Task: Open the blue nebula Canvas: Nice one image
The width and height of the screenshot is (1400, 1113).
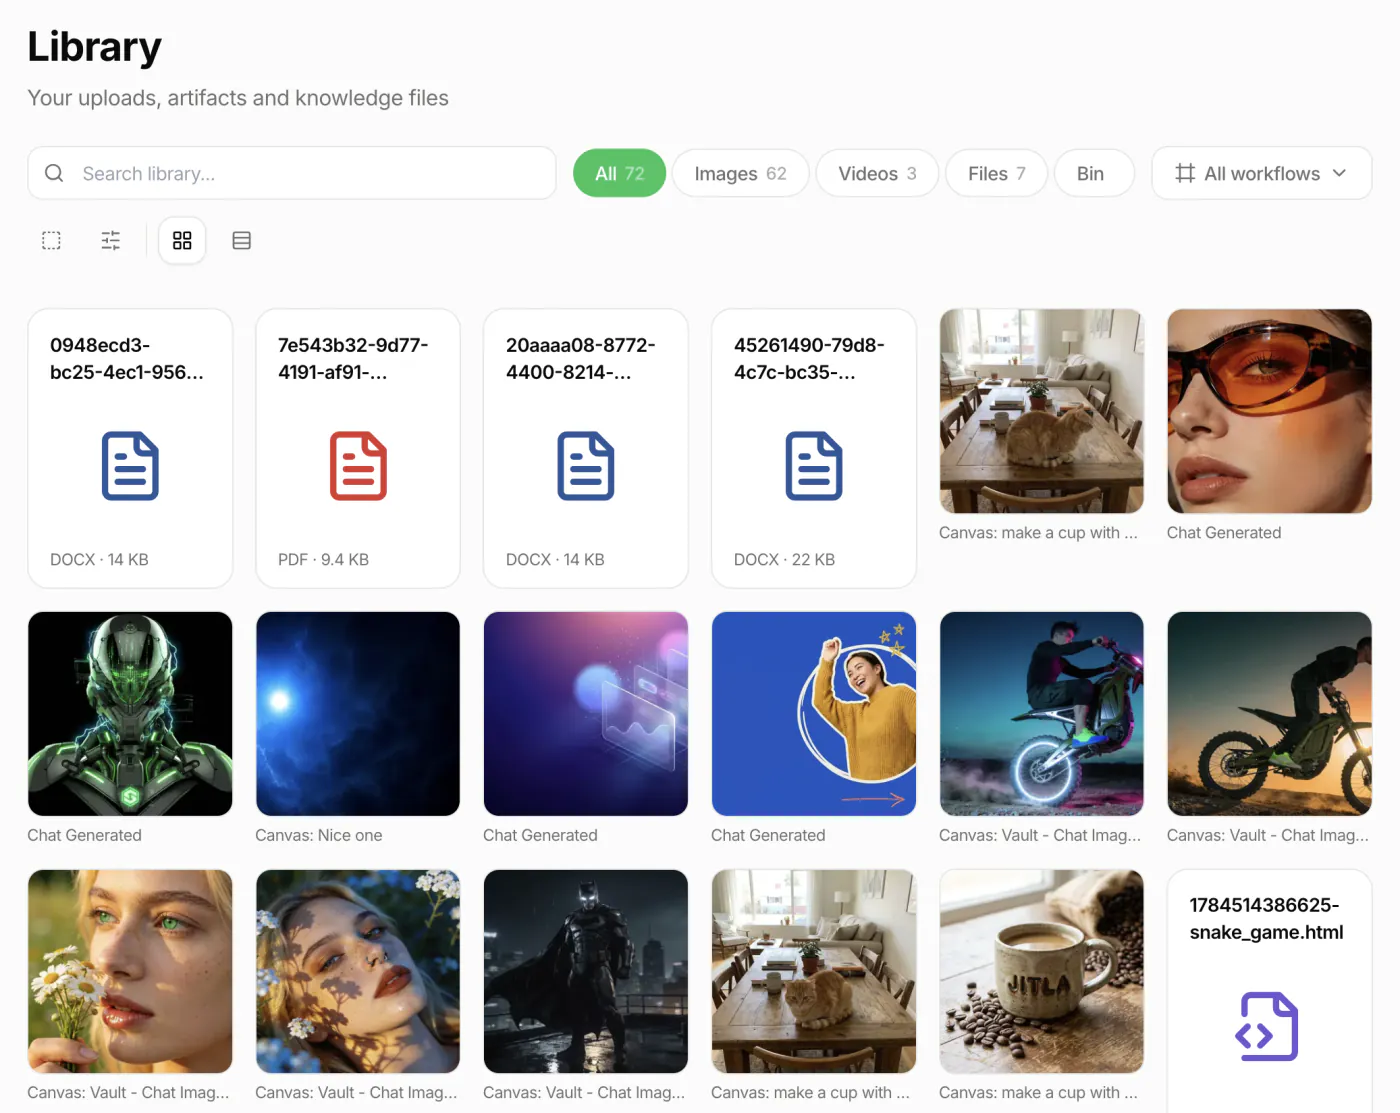Action: (358, 714)
